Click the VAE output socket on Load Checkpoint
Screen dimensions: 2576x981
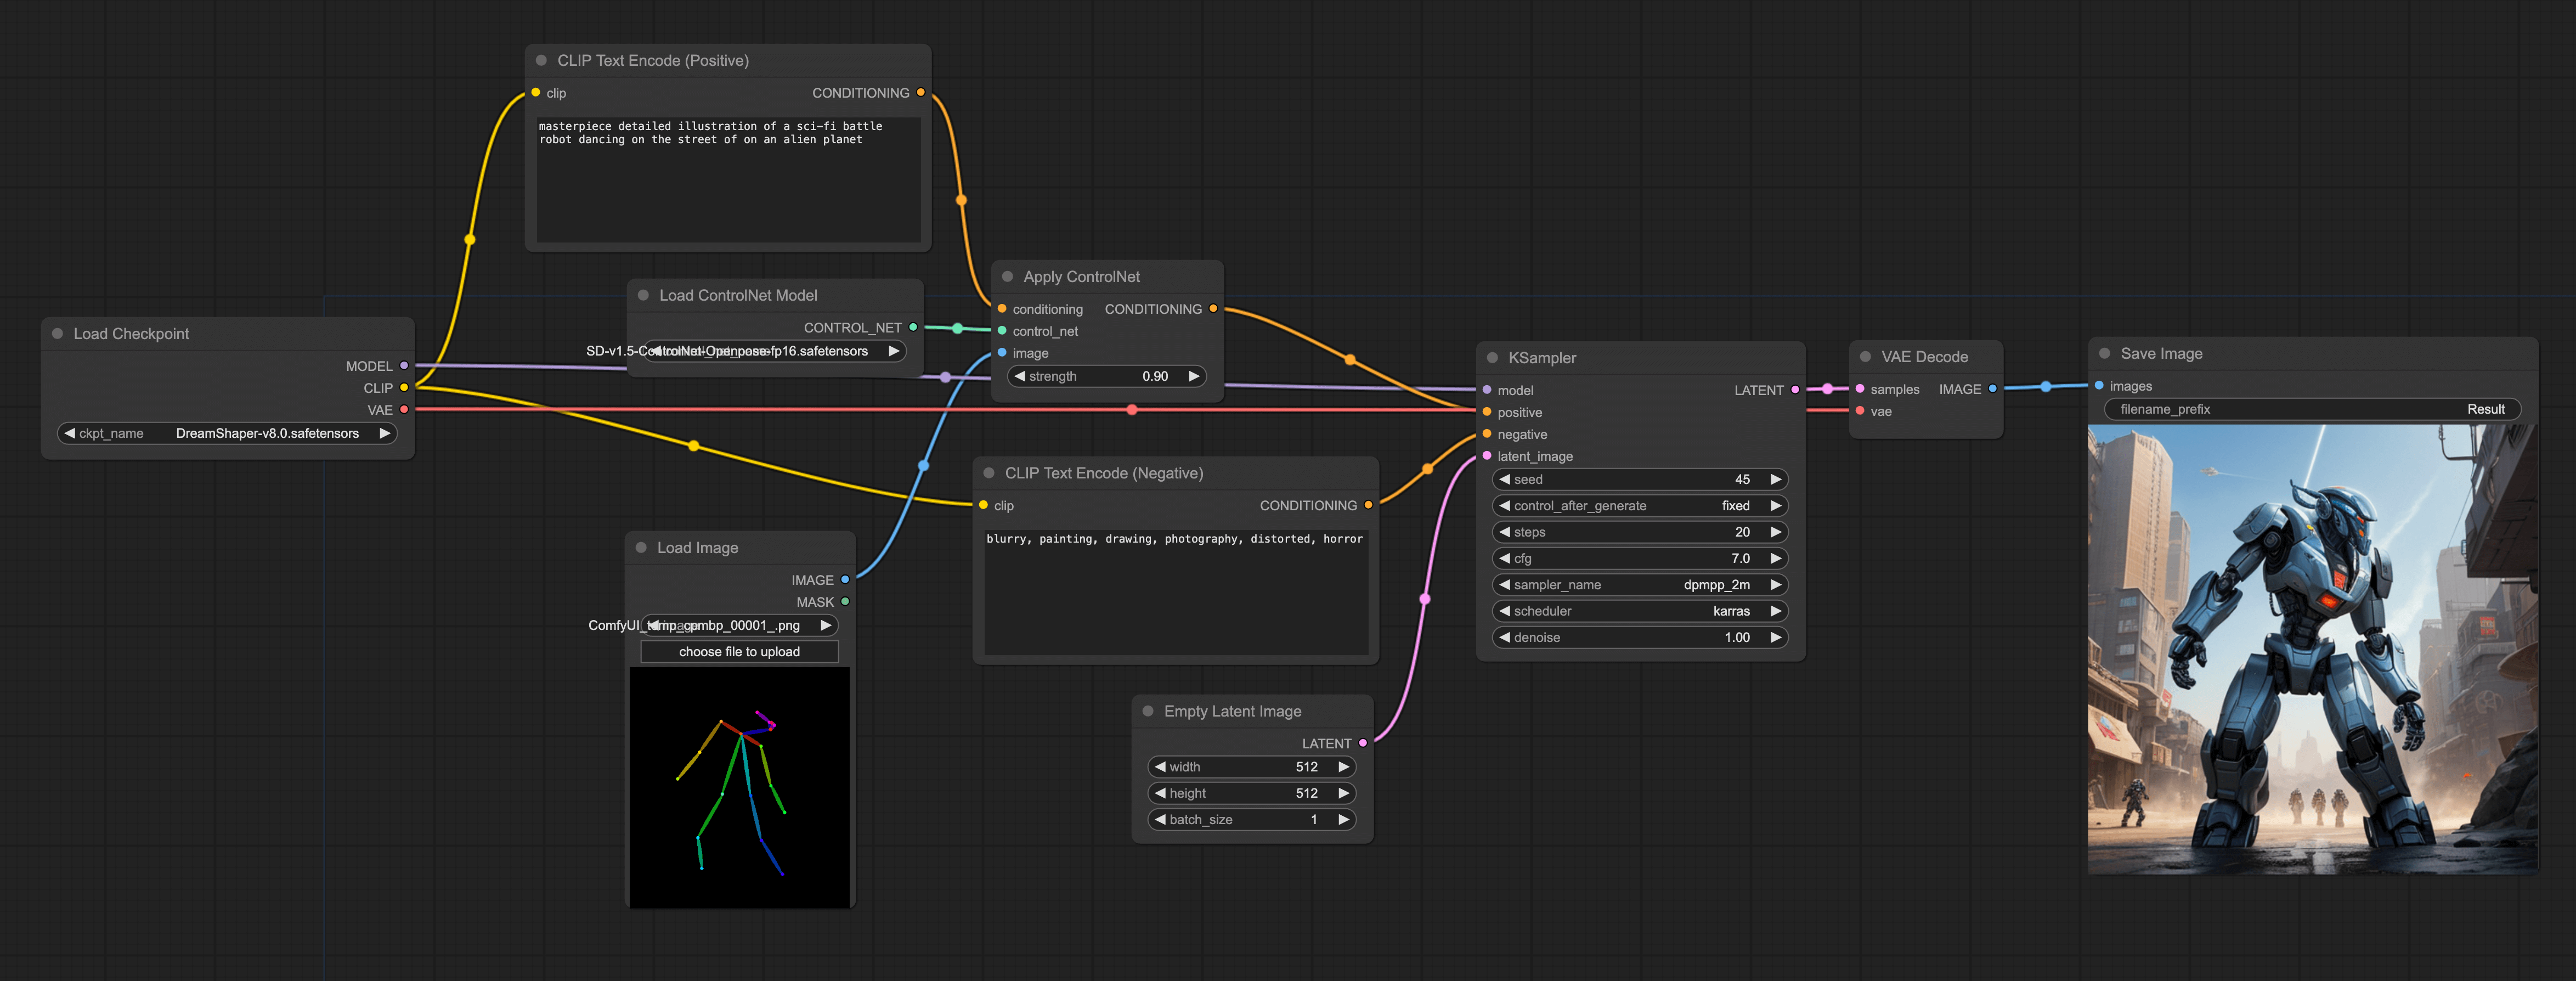pyautogui.click(x=404, y=410)
